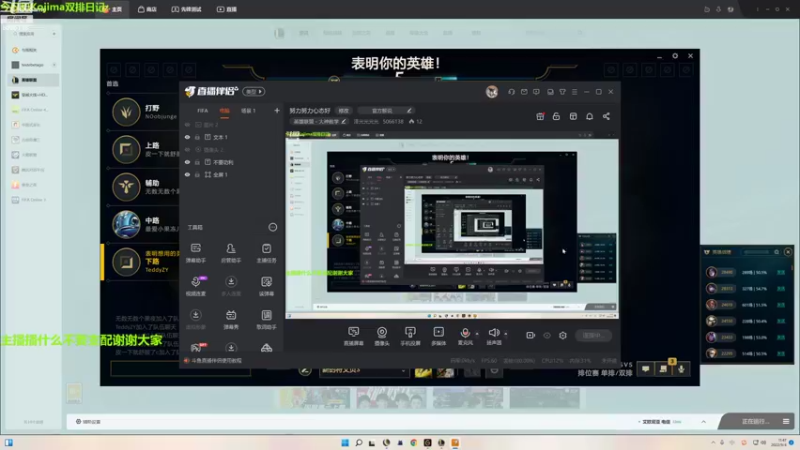
Task: Open the mail envelope icon in title bar
Action: tap(524, 92)
